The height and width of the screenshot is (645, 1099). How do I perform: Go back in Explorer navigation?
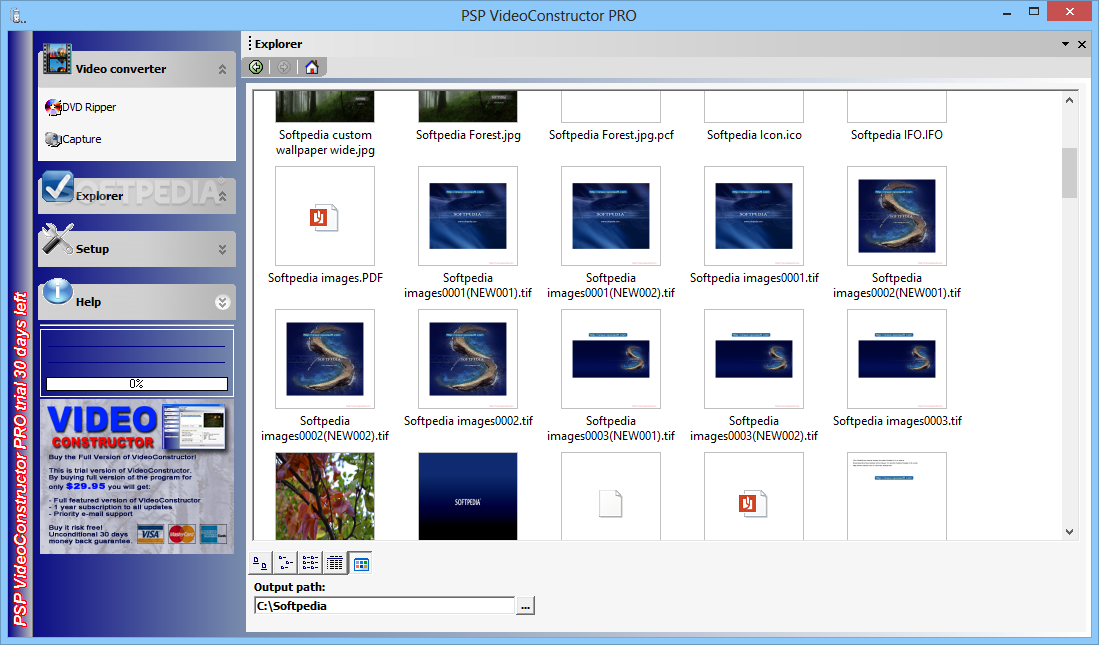pyautogui.click(x=257, y=67)
